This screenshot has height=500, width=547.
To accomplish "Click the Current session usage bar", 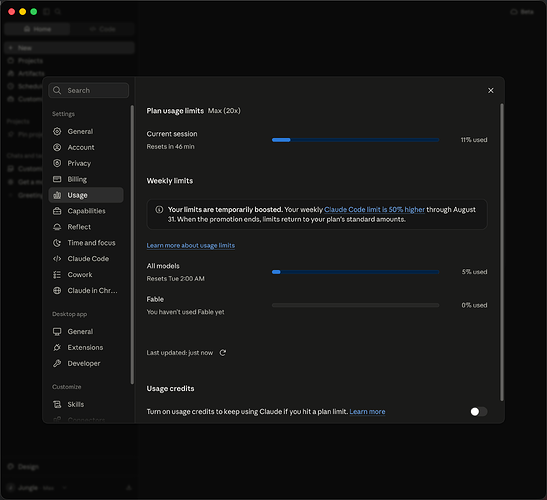I will [x=355, y=140].
